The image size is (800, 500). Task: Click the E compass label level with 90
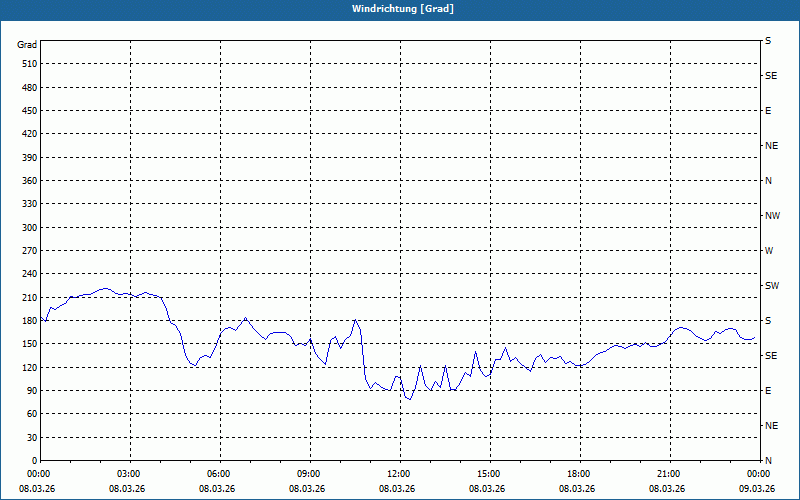click(768, 391)
